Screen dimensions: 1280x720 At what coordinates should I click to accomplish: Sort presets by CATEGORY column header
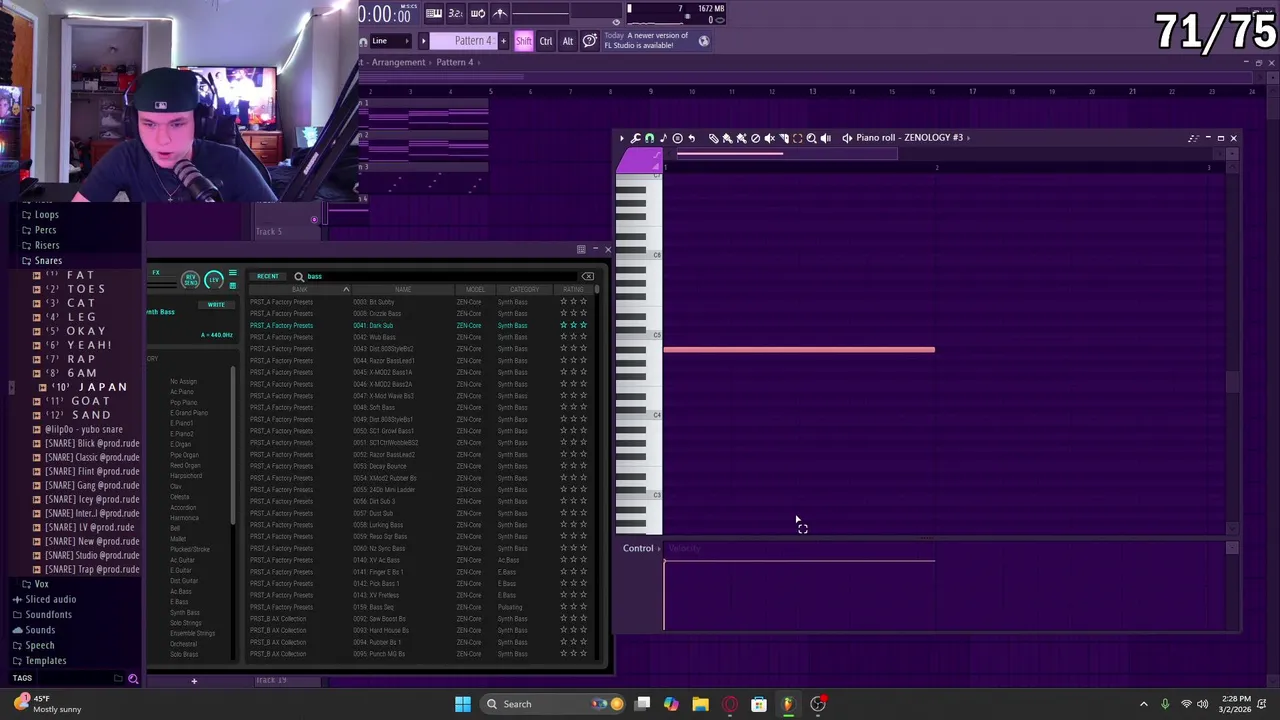(524, 290)
